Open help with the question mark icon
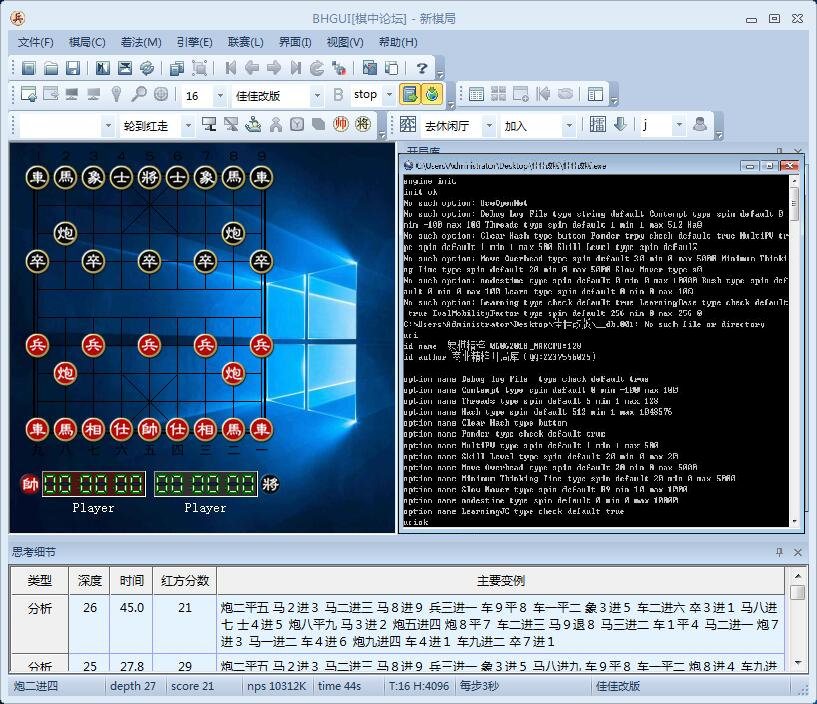This screenshot has height=704, width=817. [x=422, y=68]
